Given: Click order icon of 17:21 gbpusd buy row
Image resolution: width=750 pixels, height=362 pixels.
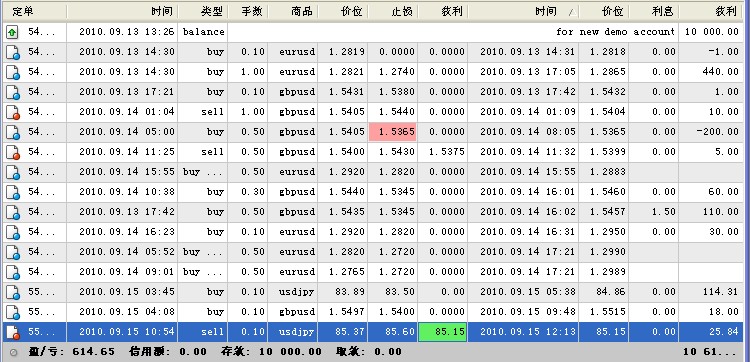Looking at the screenshot, I should coord(12,92).
